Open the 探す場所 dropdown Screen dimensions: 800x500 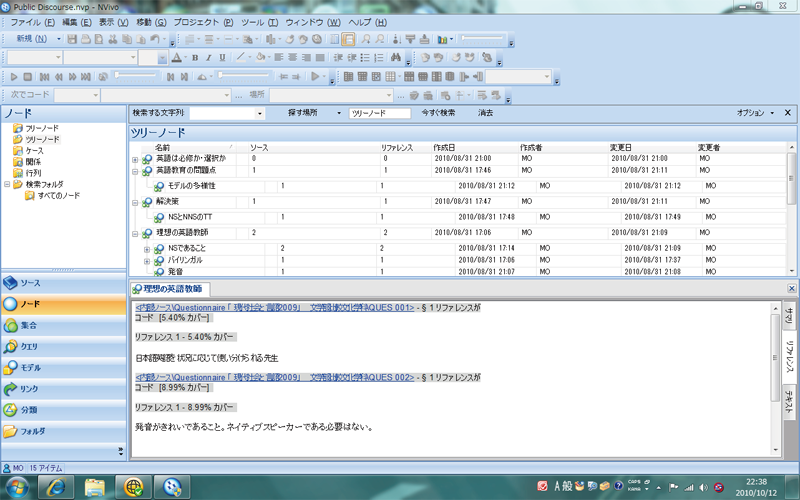tap(338, 114)
